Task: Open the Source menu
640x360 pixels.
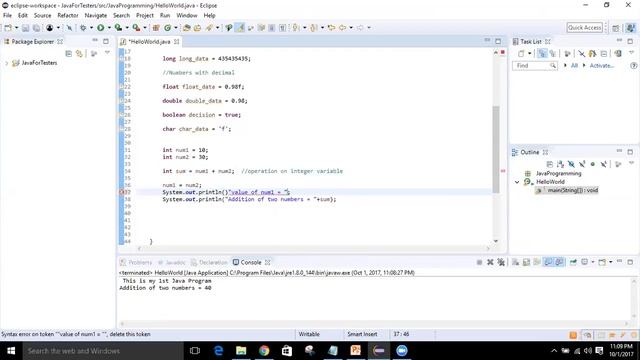Action: coord(42,16)
